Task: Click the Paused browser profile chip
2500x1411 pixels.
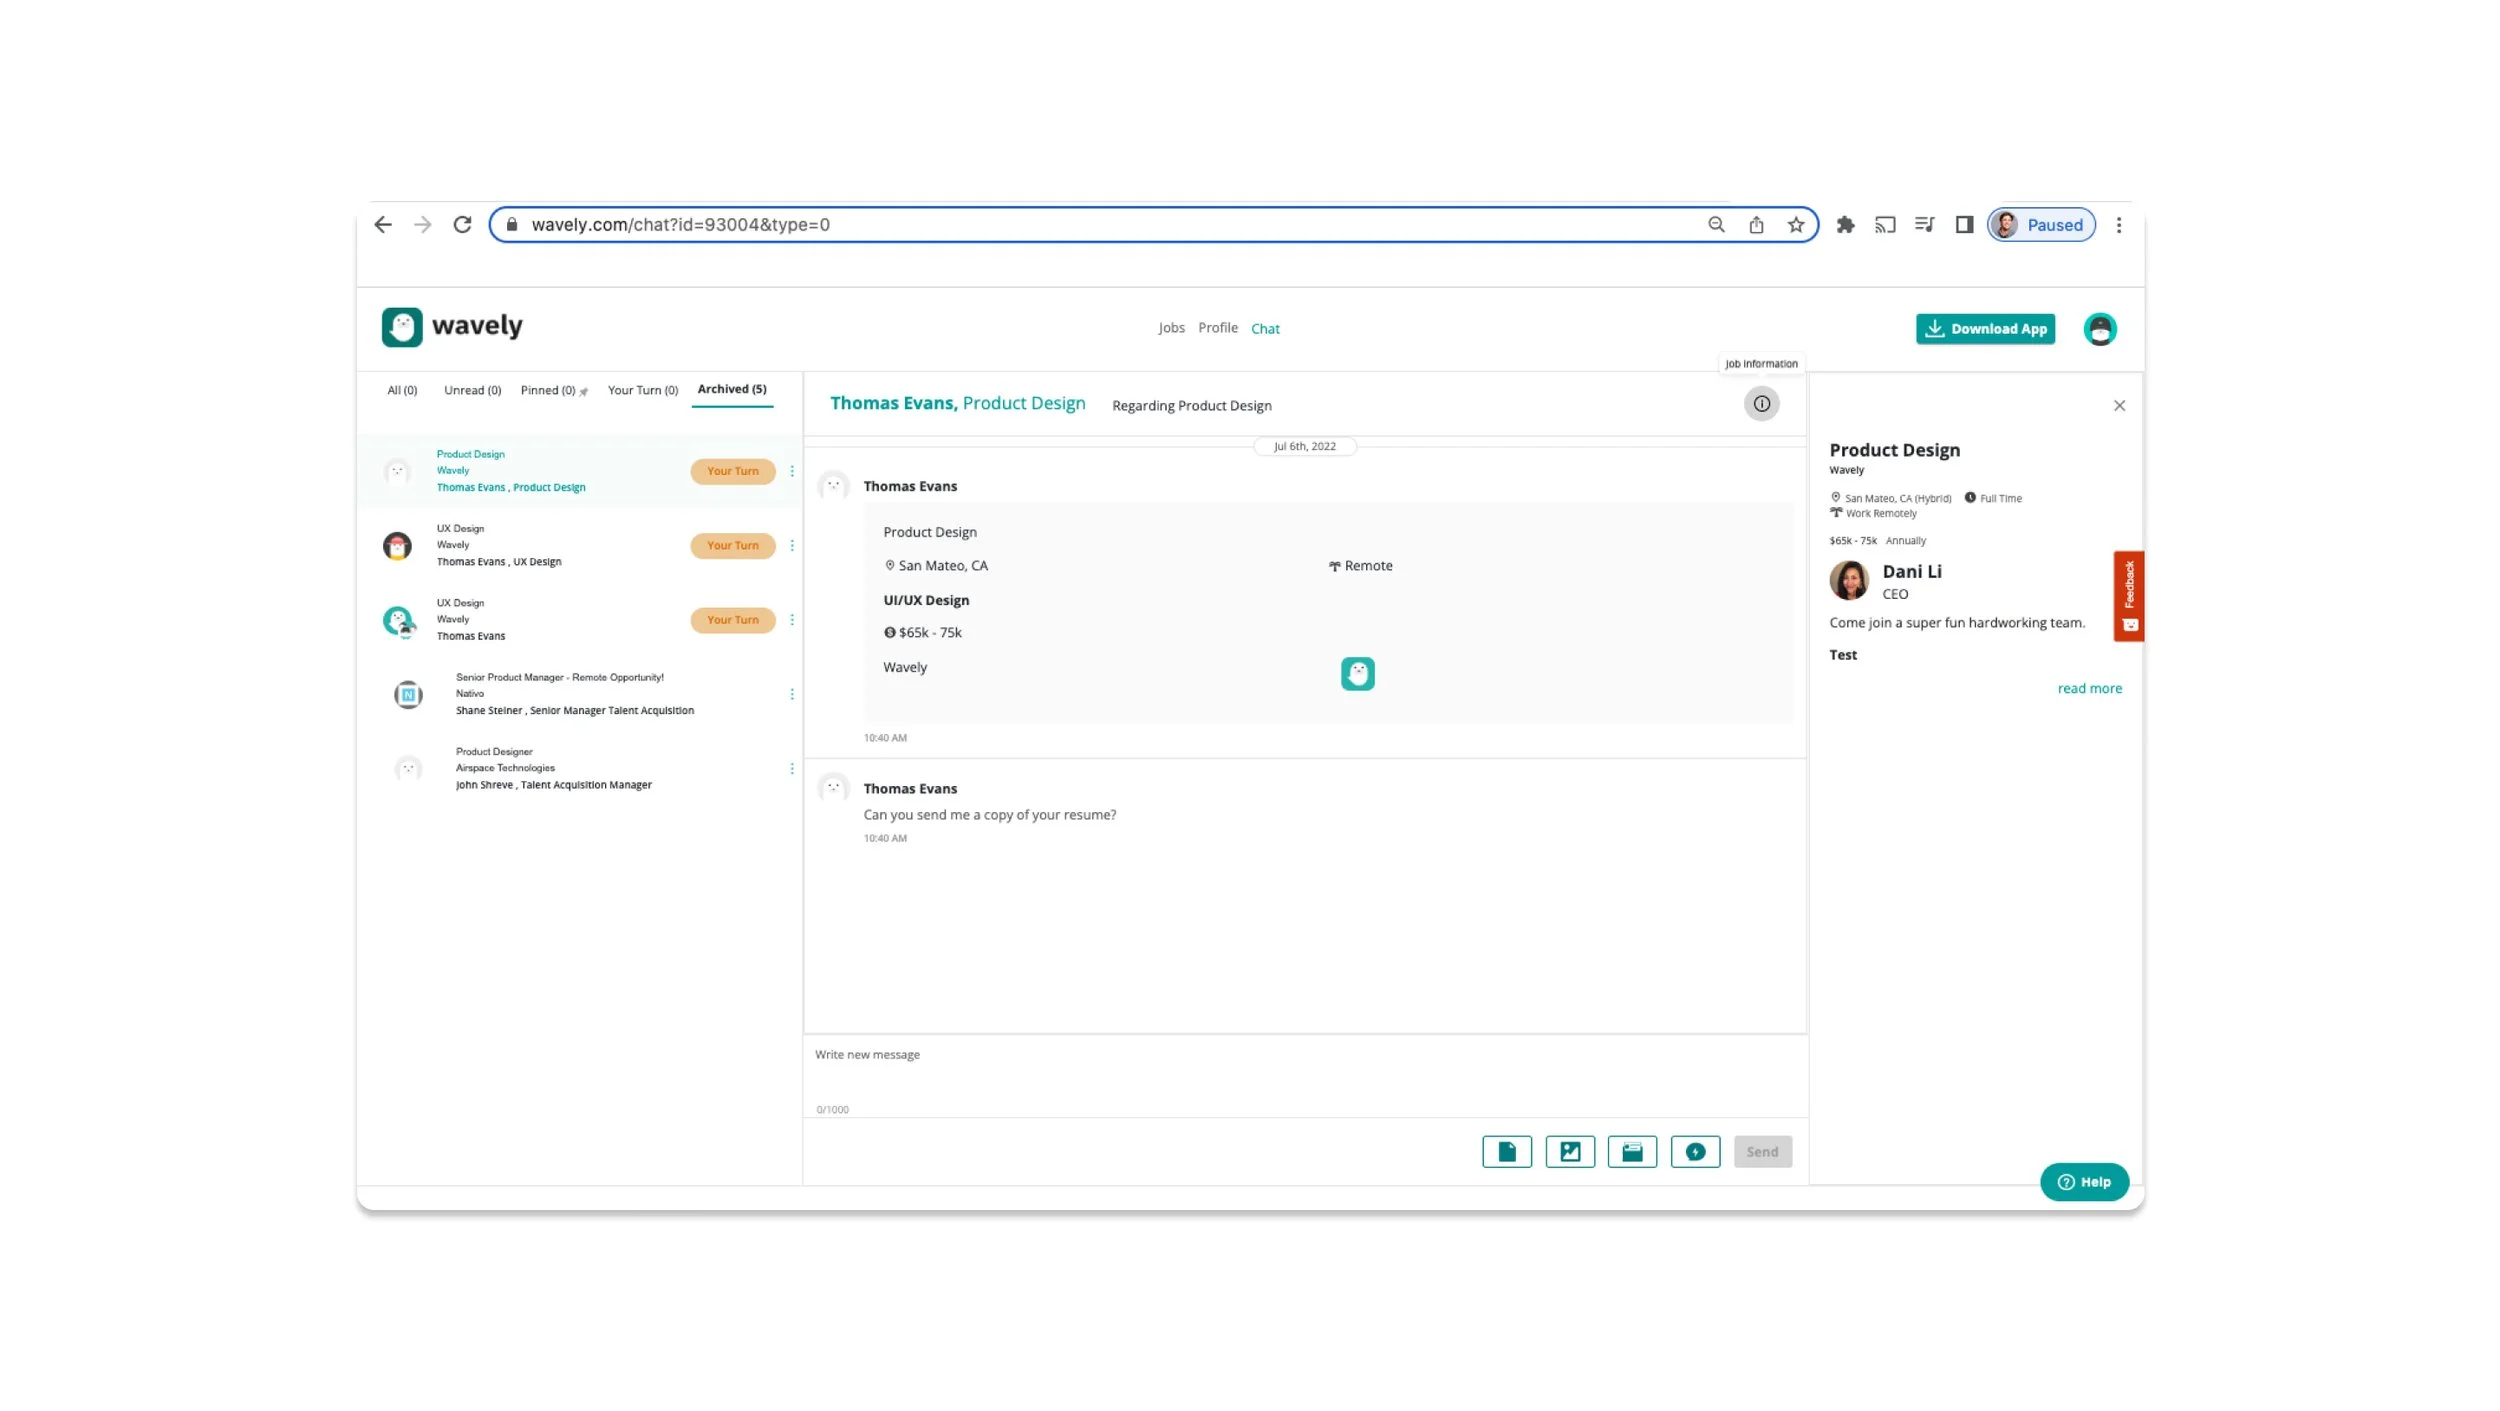Action: tap(2041, 225)
